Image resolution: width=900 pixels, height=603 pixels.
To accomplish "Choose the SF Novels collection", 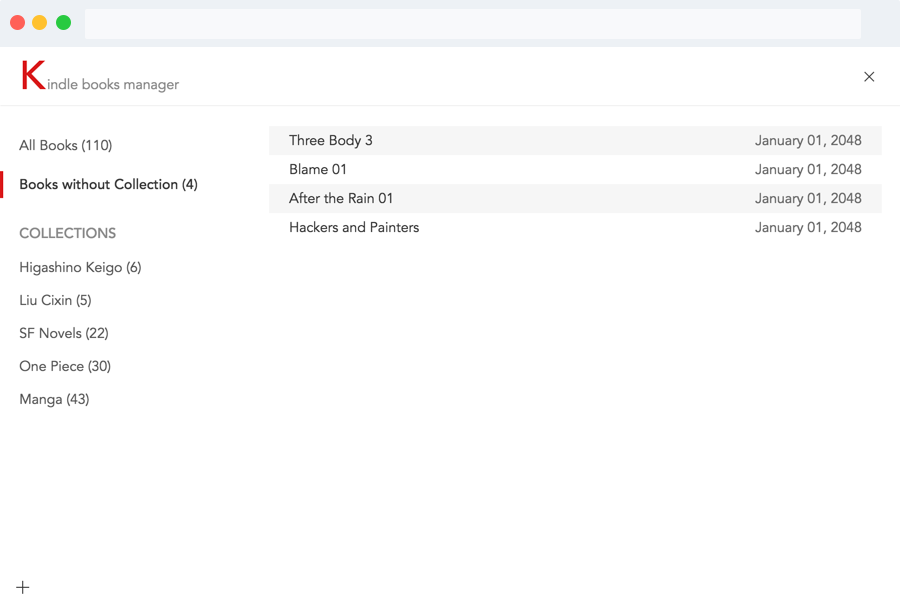I will [64, 333].
